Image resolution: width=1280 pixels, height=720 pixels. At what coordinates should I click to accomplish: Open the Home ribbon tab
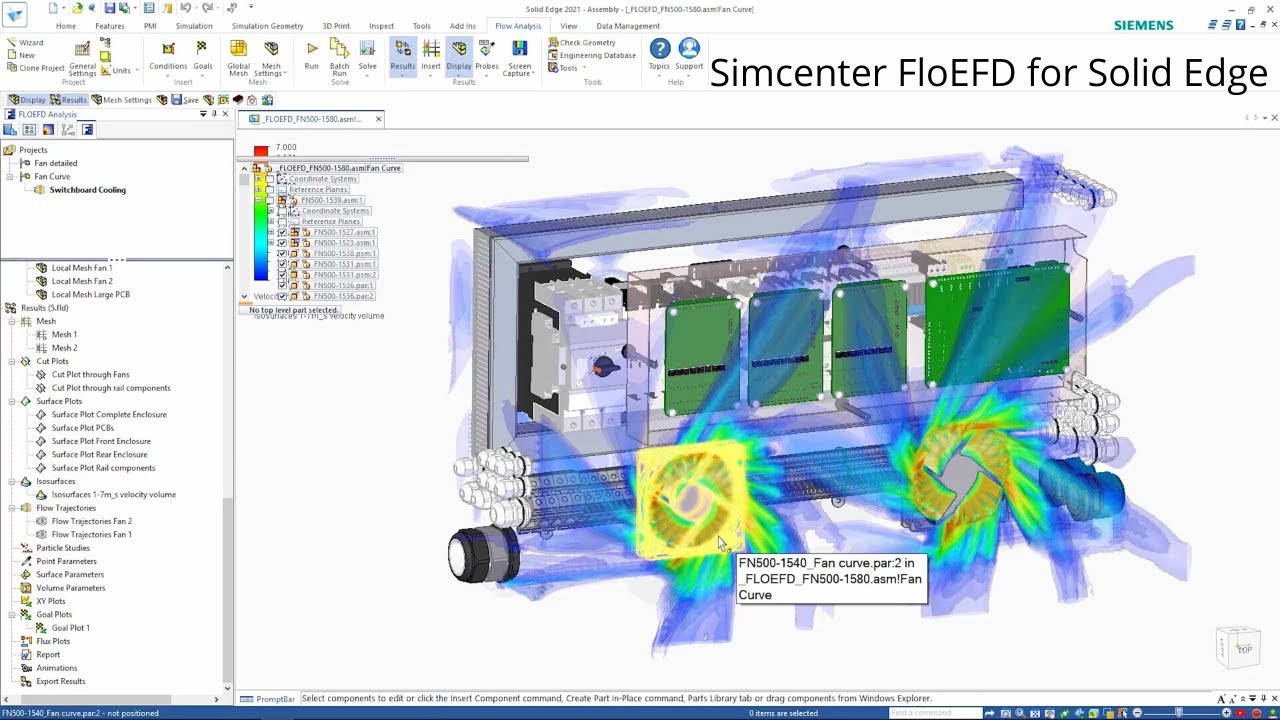[65, 26]
